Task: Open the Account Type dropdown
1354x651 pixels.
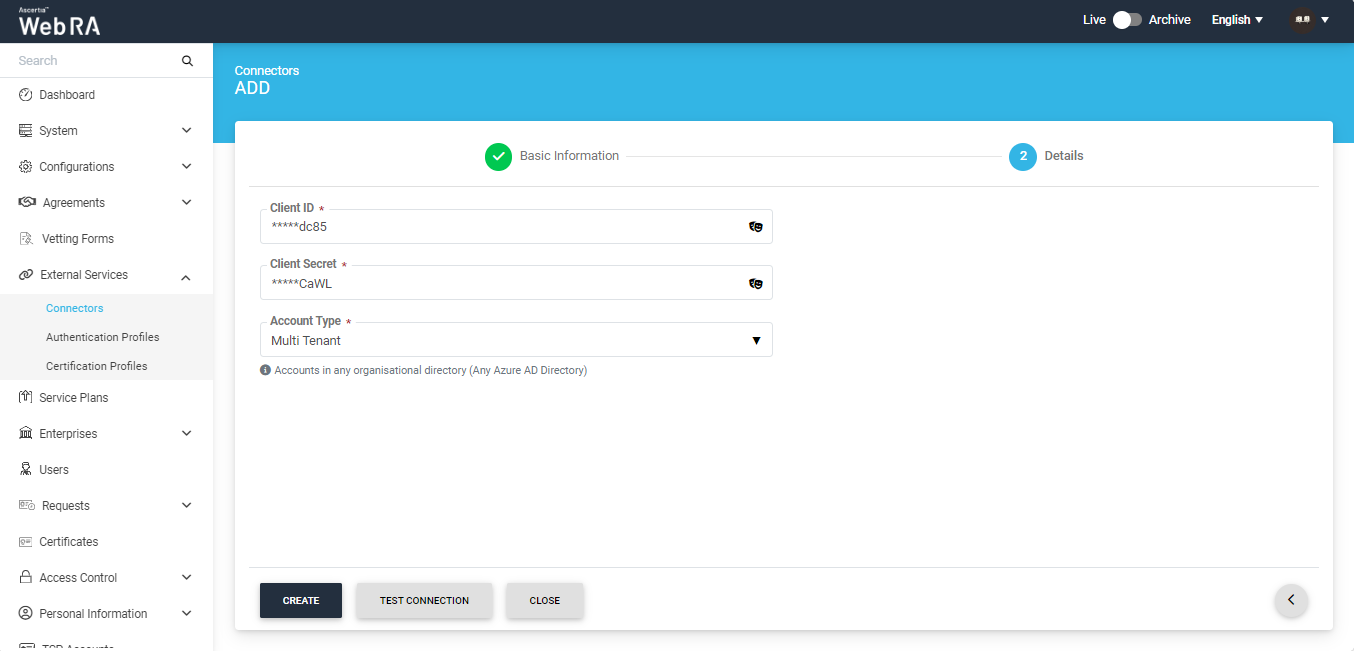Action: (x=515, y=341)
